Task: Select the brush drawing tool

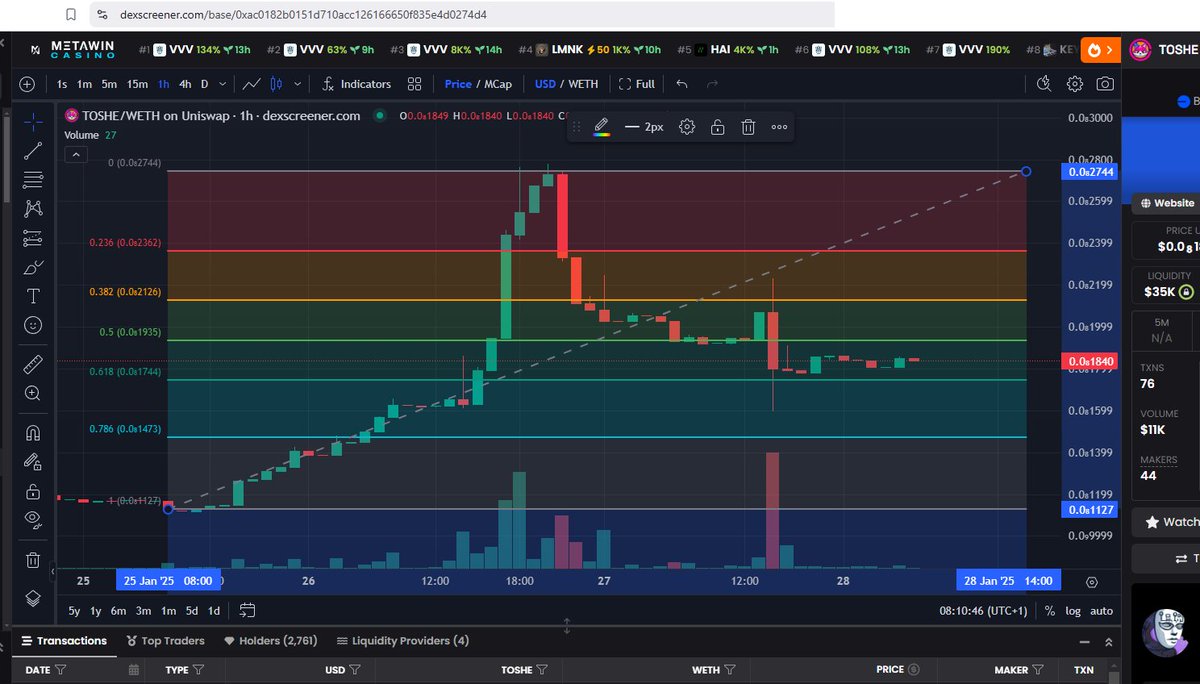Action: click(33, 267)
